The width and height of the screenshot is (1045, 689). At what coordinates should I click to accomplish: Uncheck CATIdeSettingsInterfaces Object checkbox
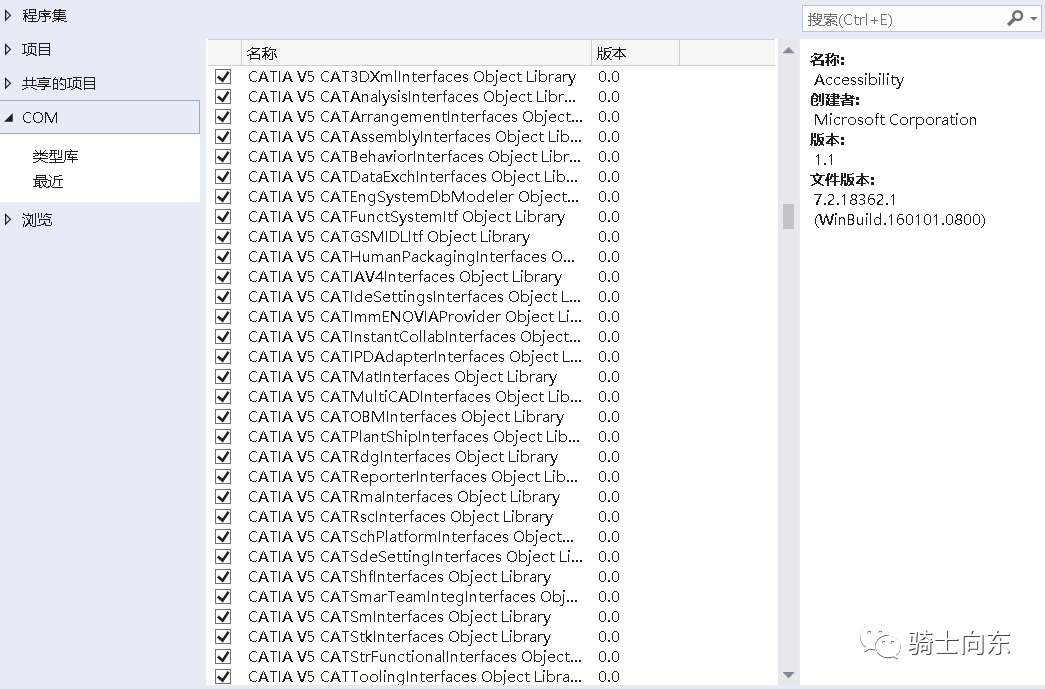pos(223,297)
